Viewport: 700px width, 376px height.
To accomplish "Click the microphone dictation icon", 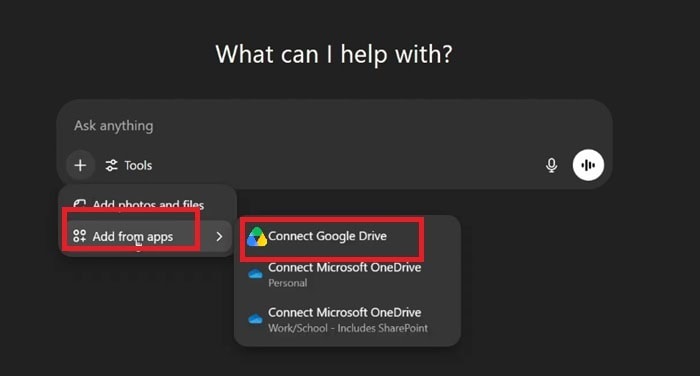I will (551, 165).
